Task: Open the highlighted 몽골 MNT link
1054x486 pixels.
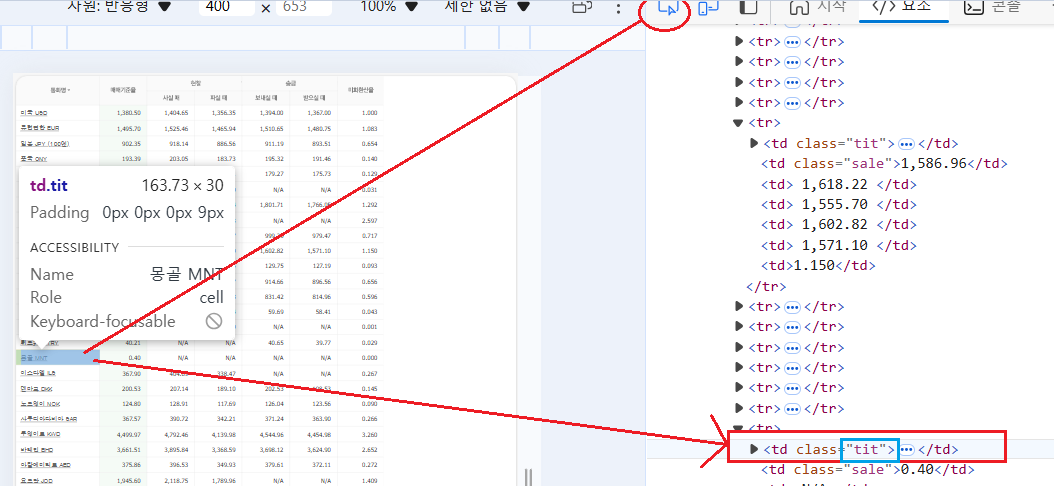Action: 34,358
